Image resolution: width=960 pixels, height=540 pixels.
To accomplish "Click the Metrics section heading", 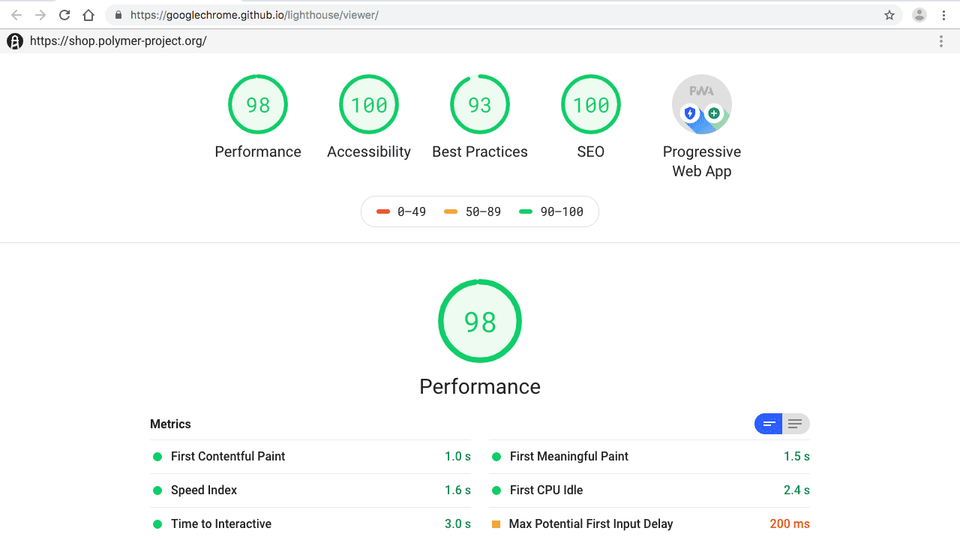I will click(x=170, y=424).
